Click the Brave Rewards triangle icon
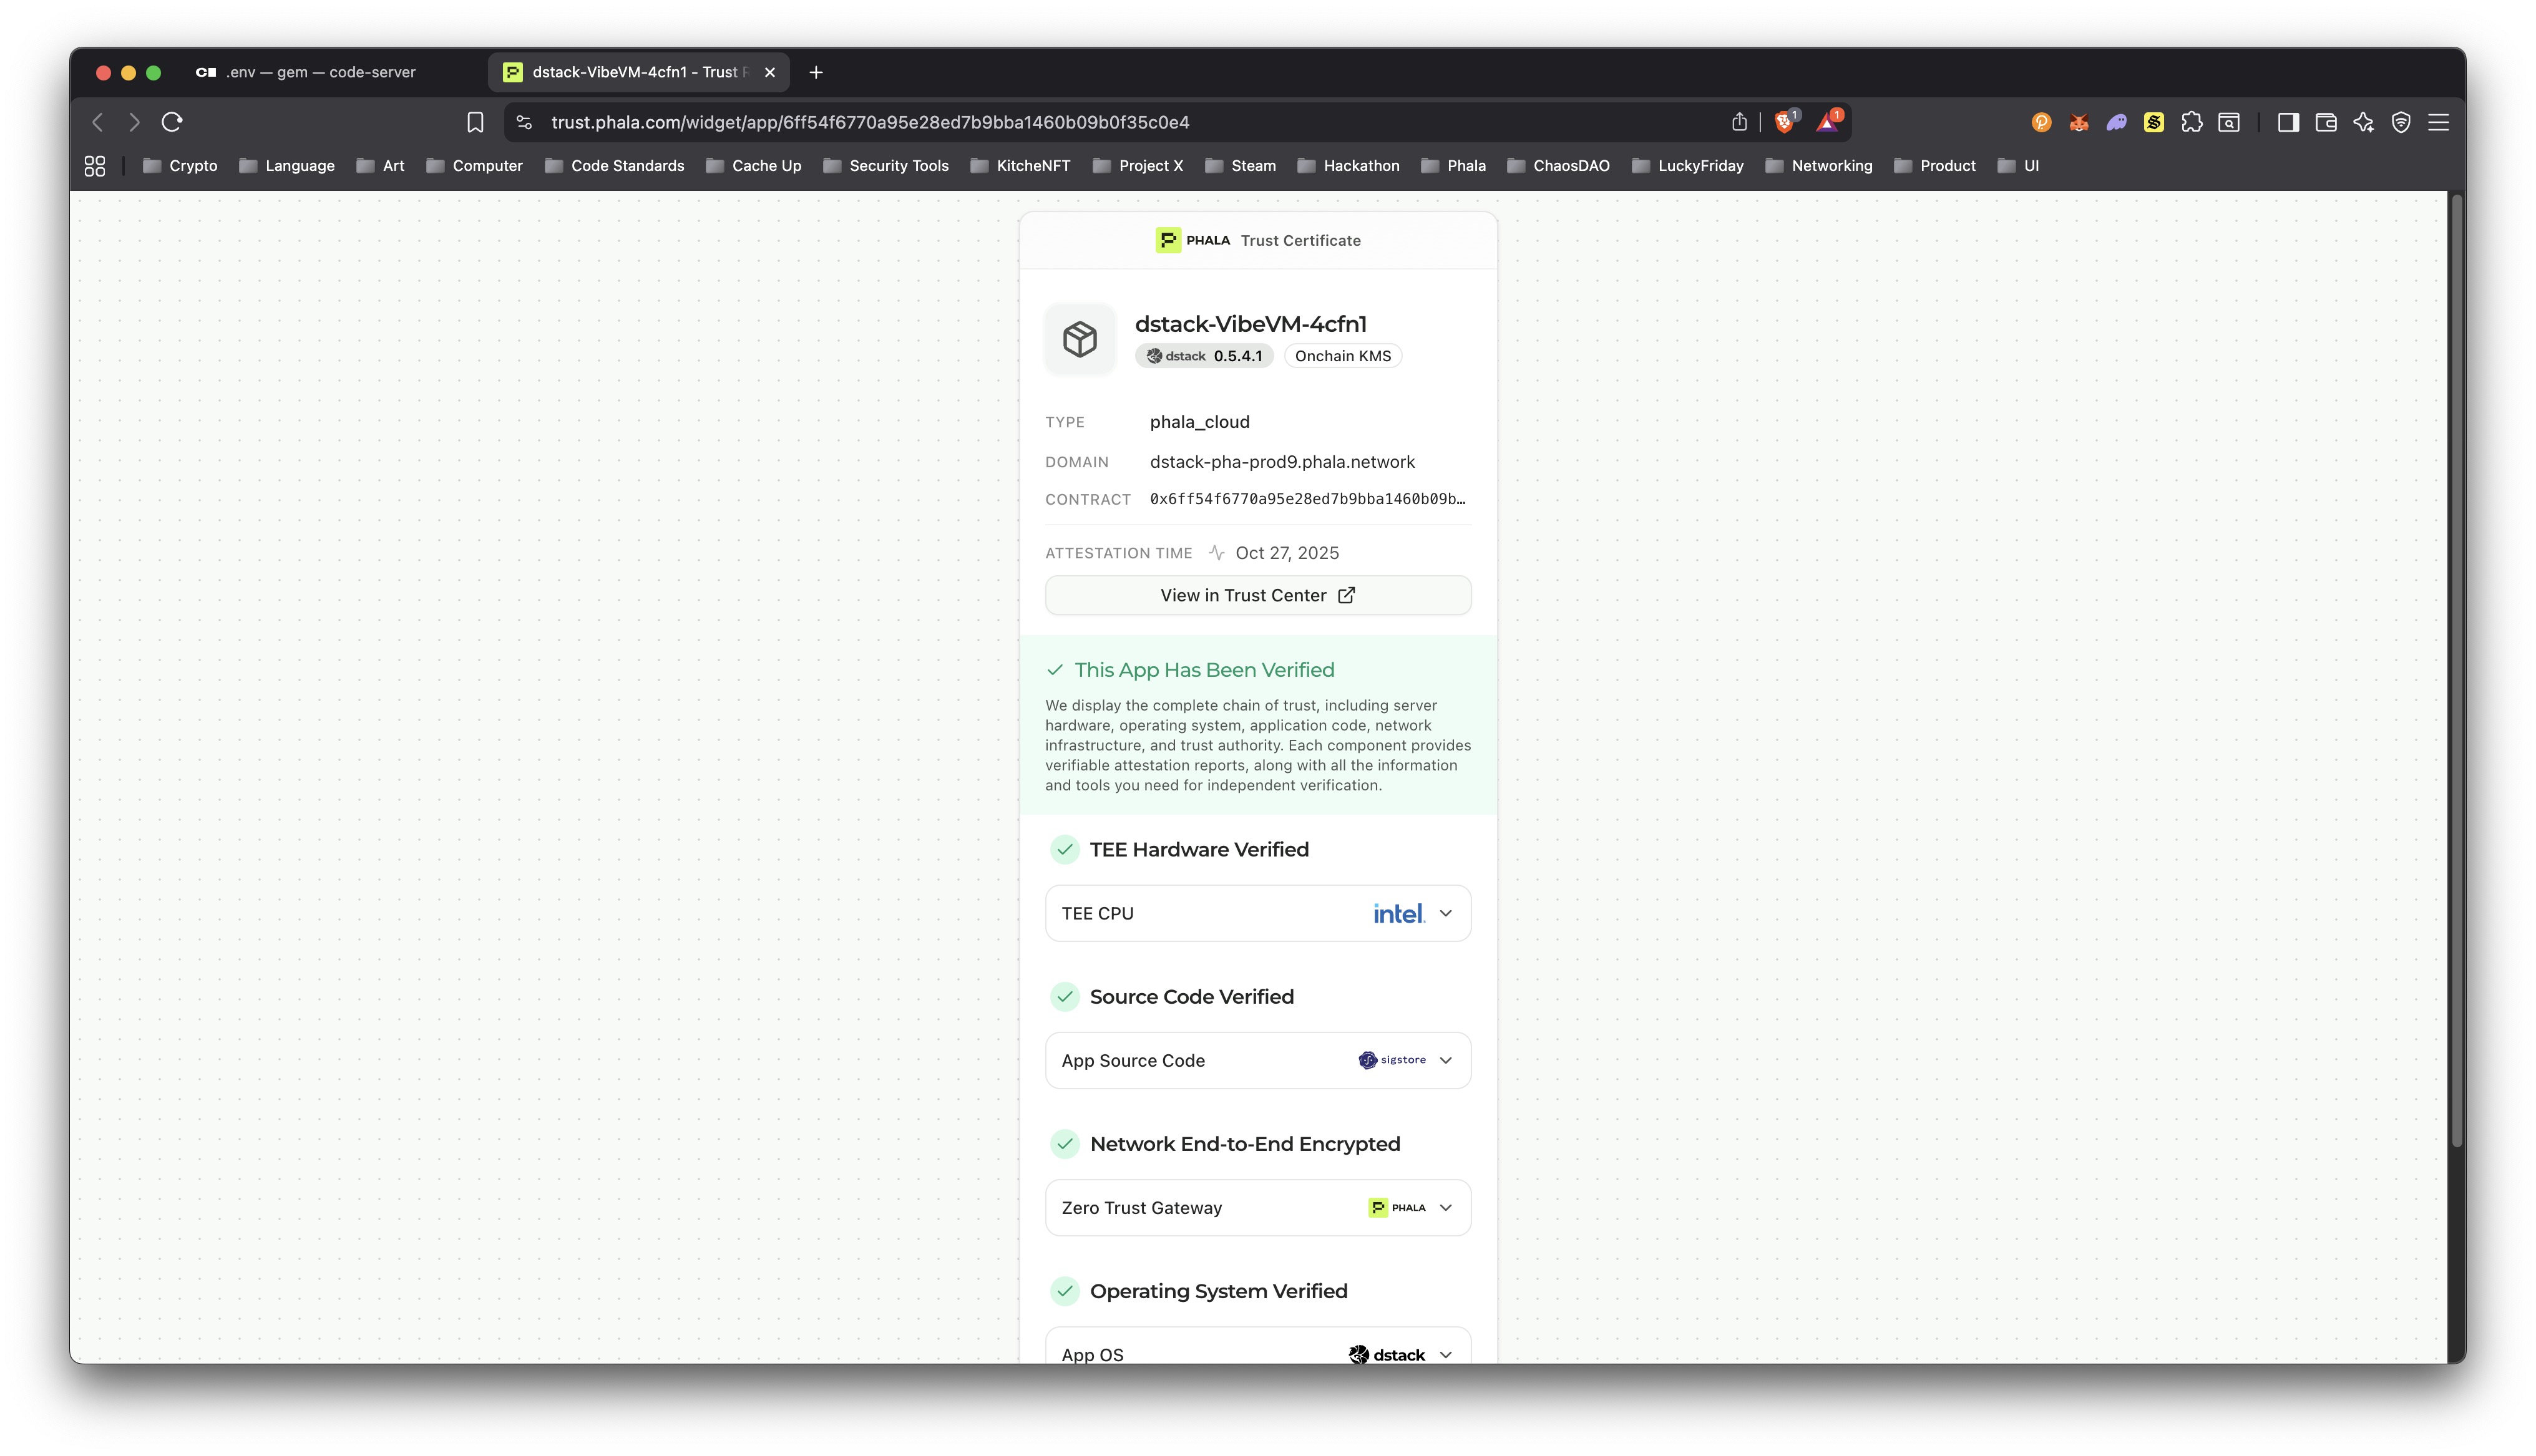Screen dimensions: 2536x1456 [x=1828, y=122]
